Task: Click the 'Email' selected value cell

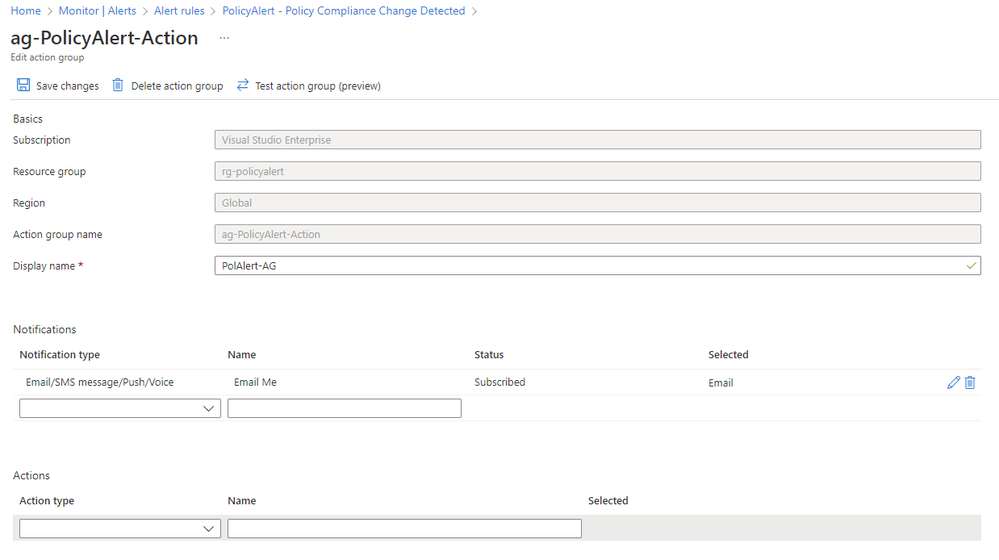Action: point(721,383)
